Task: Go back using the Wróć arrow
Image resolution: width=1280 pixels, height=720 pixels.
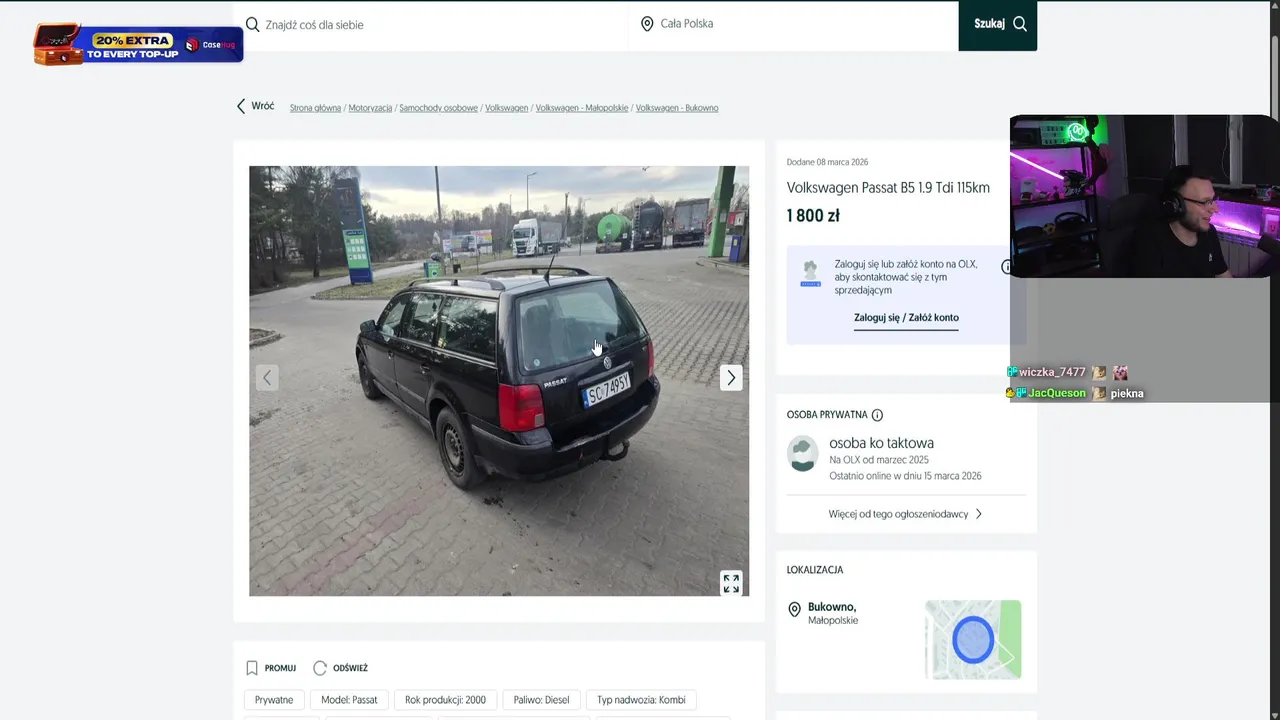Action: coord(255,106)
